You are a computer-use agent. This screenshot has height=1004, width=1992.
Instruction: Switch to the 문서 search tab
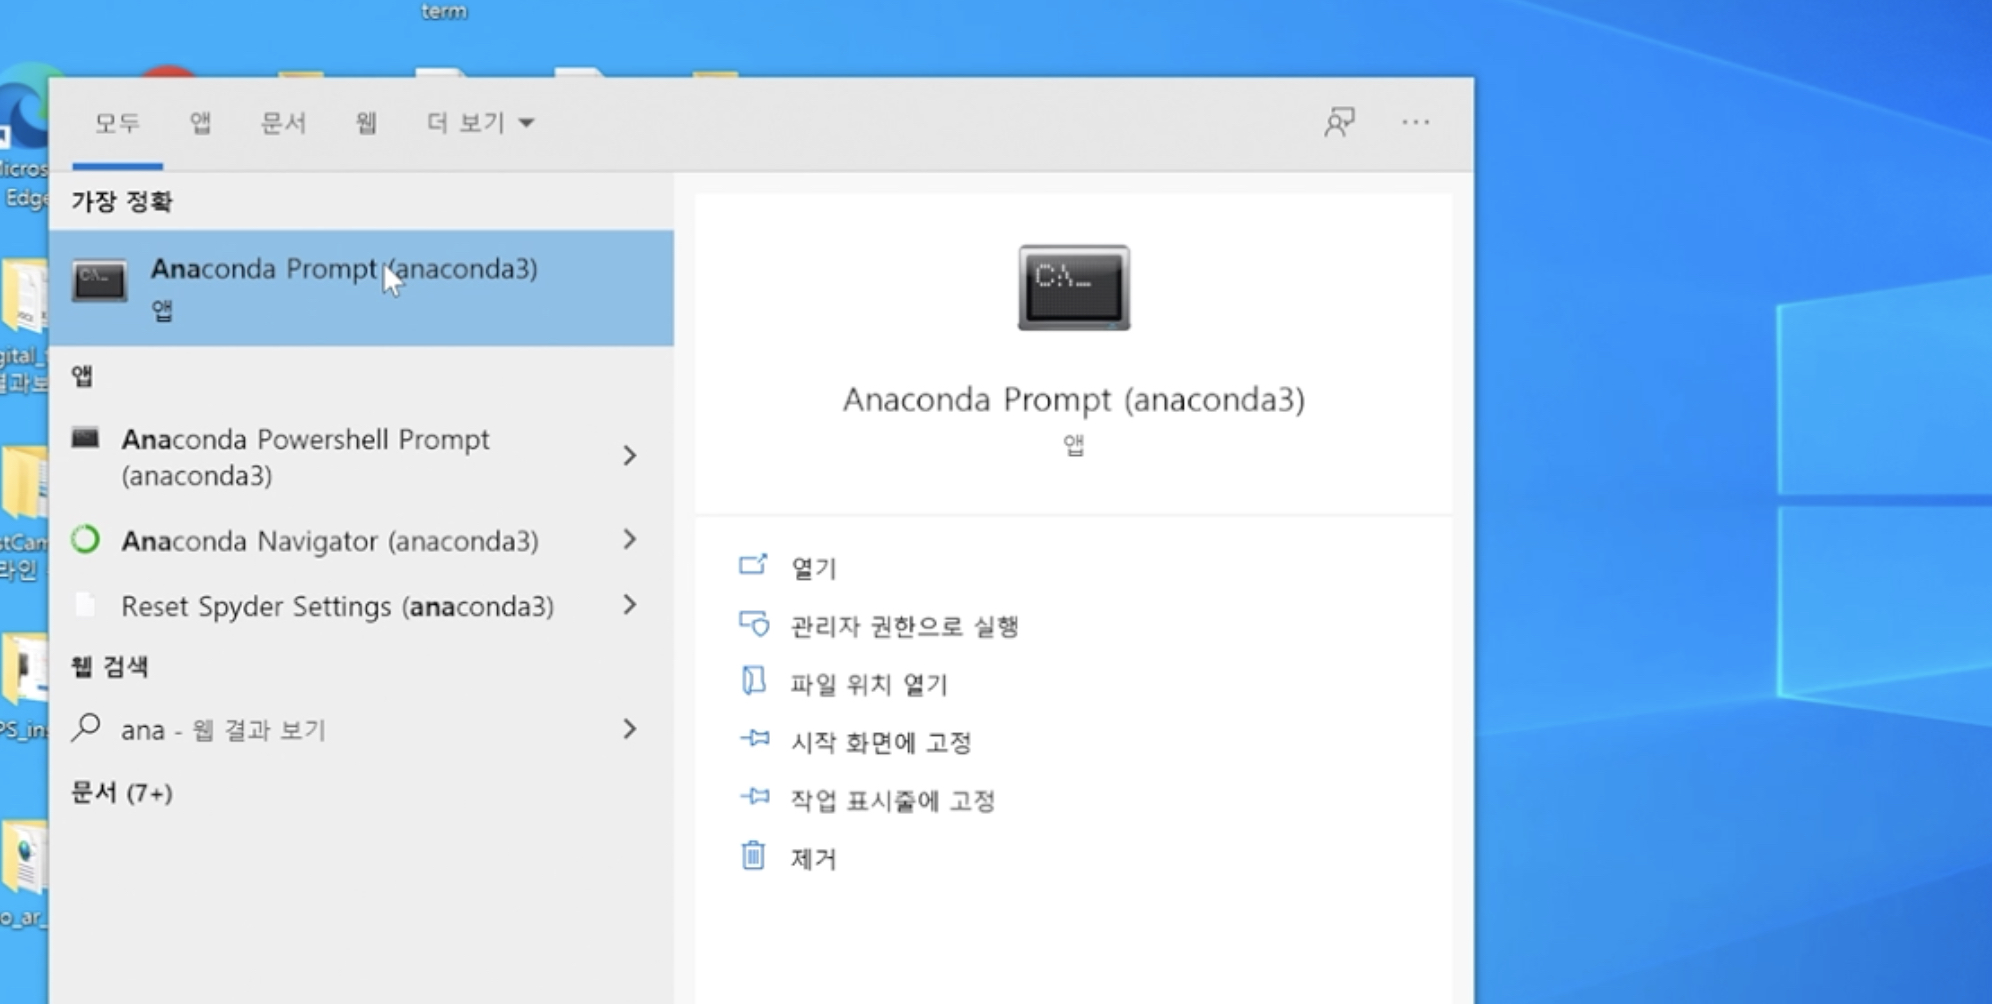click(283, 123)
